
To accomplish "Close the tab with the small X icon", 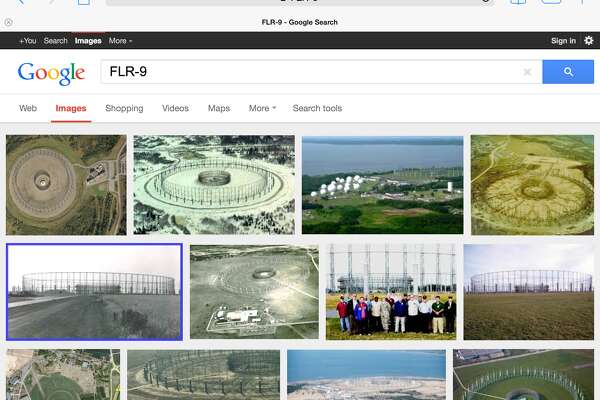I will 8,22.
